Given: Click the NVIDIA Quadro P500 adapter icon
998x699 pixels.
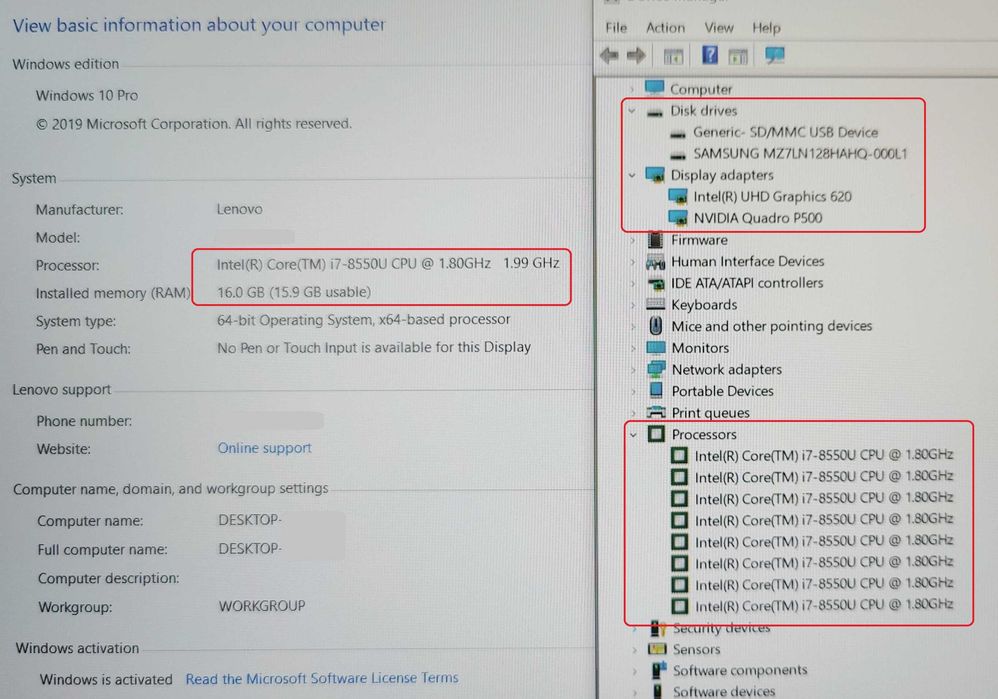Looking at the screenshot, I should point(678,218).
